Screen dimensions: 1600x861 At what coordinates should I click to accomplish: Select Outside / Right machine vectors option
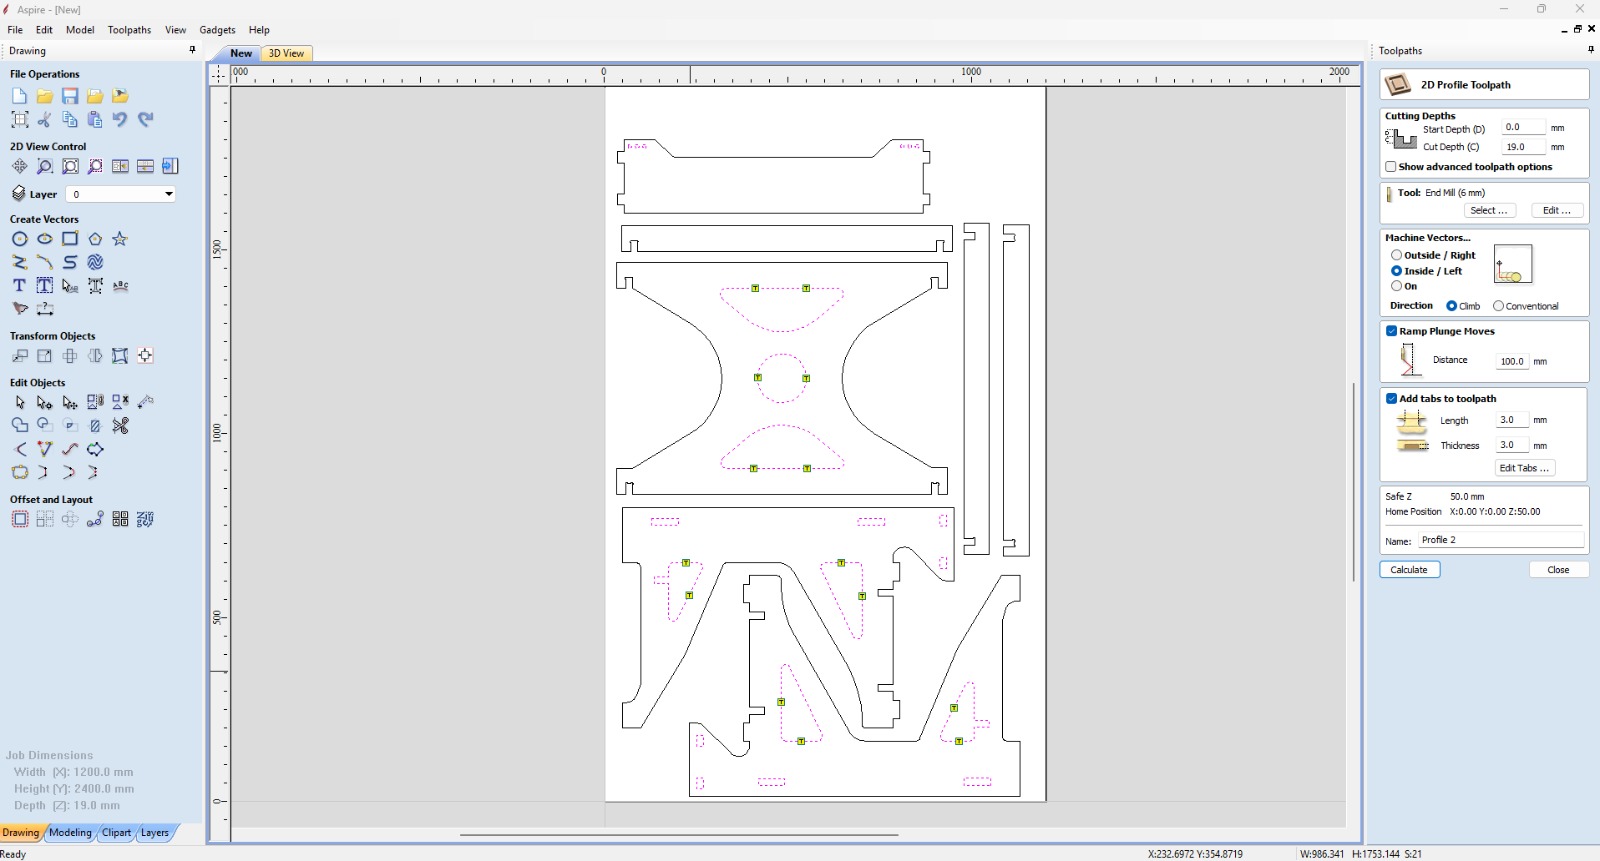1396,255
